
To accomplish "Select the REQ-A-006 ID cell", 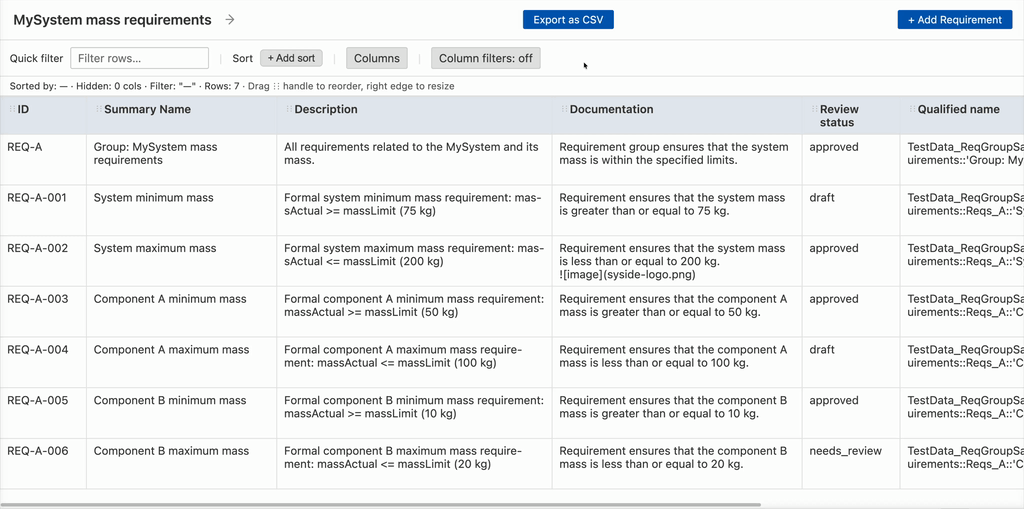I will click(43, 463).
